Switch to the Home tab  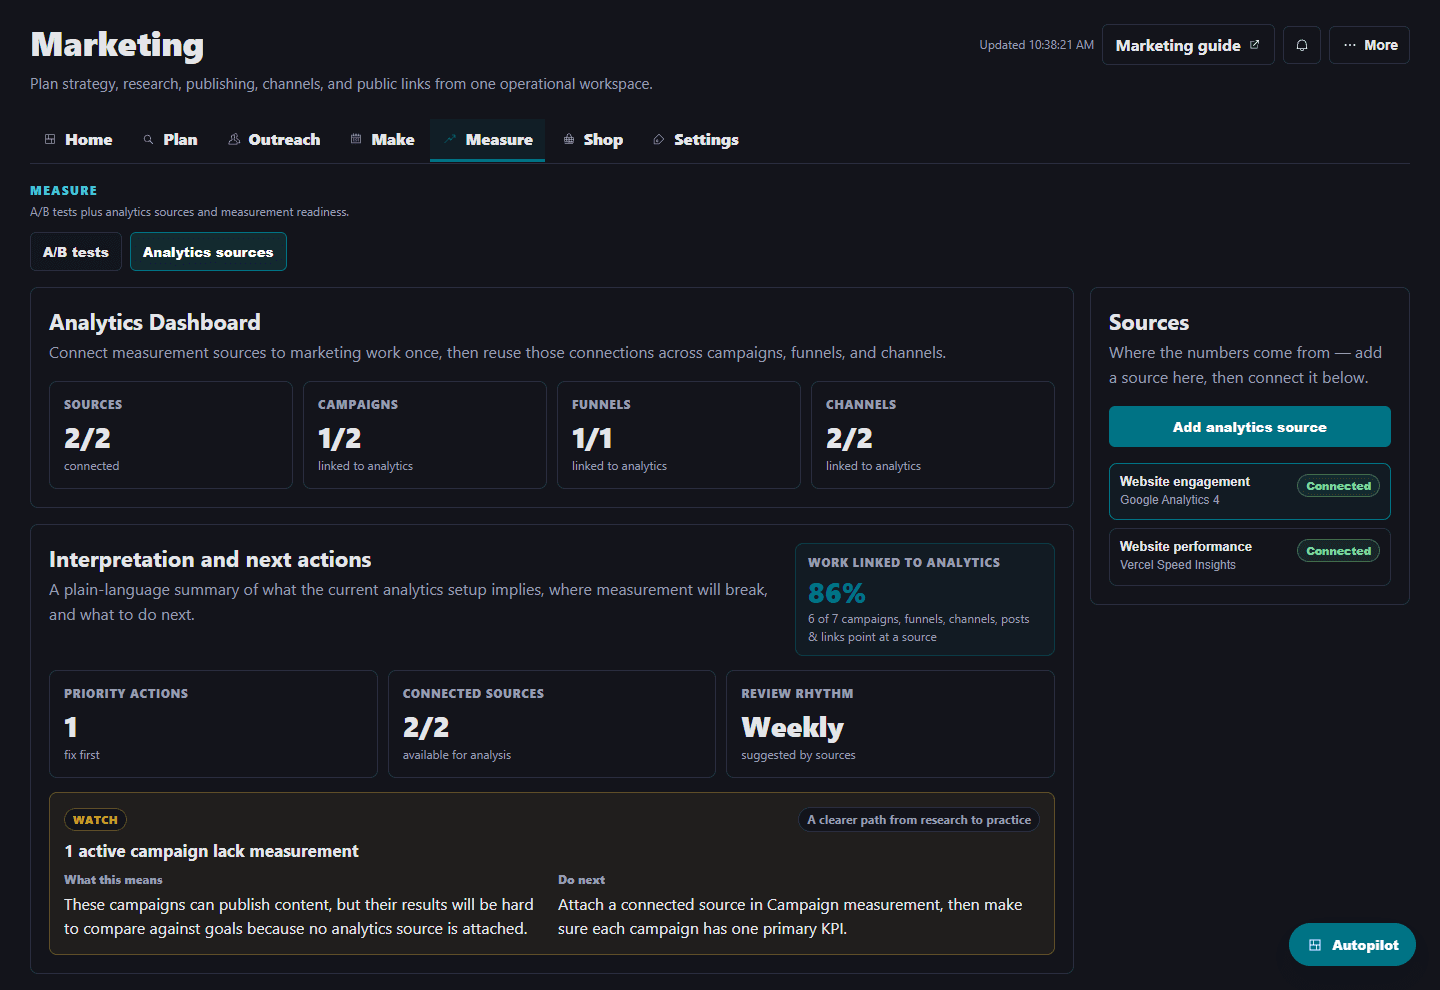tap(78, 140)
